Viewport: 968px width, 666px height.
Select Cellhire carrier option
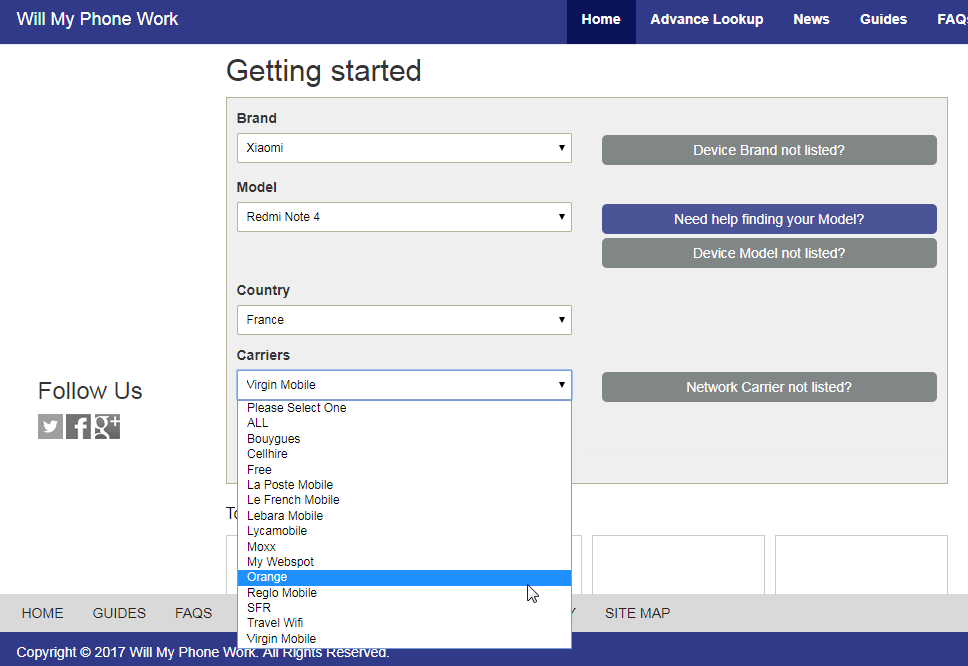(x=404, y=454)
